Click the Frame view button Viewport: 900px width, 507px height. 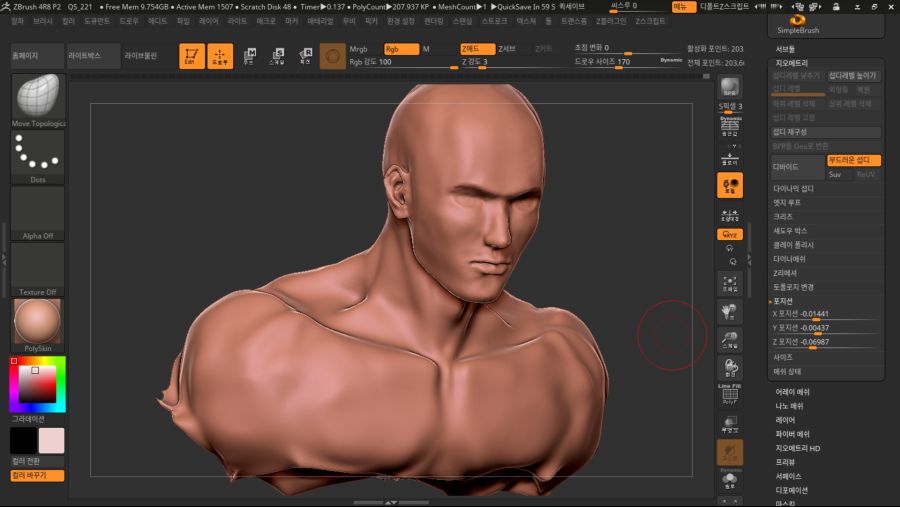pos(730,284)
